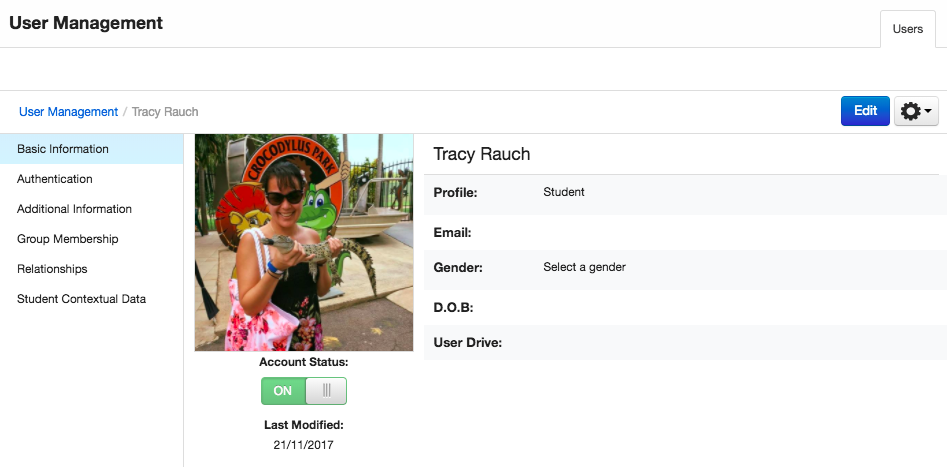
Task: Open the gear settings dropdown
Action: click(x=916, y=111)
